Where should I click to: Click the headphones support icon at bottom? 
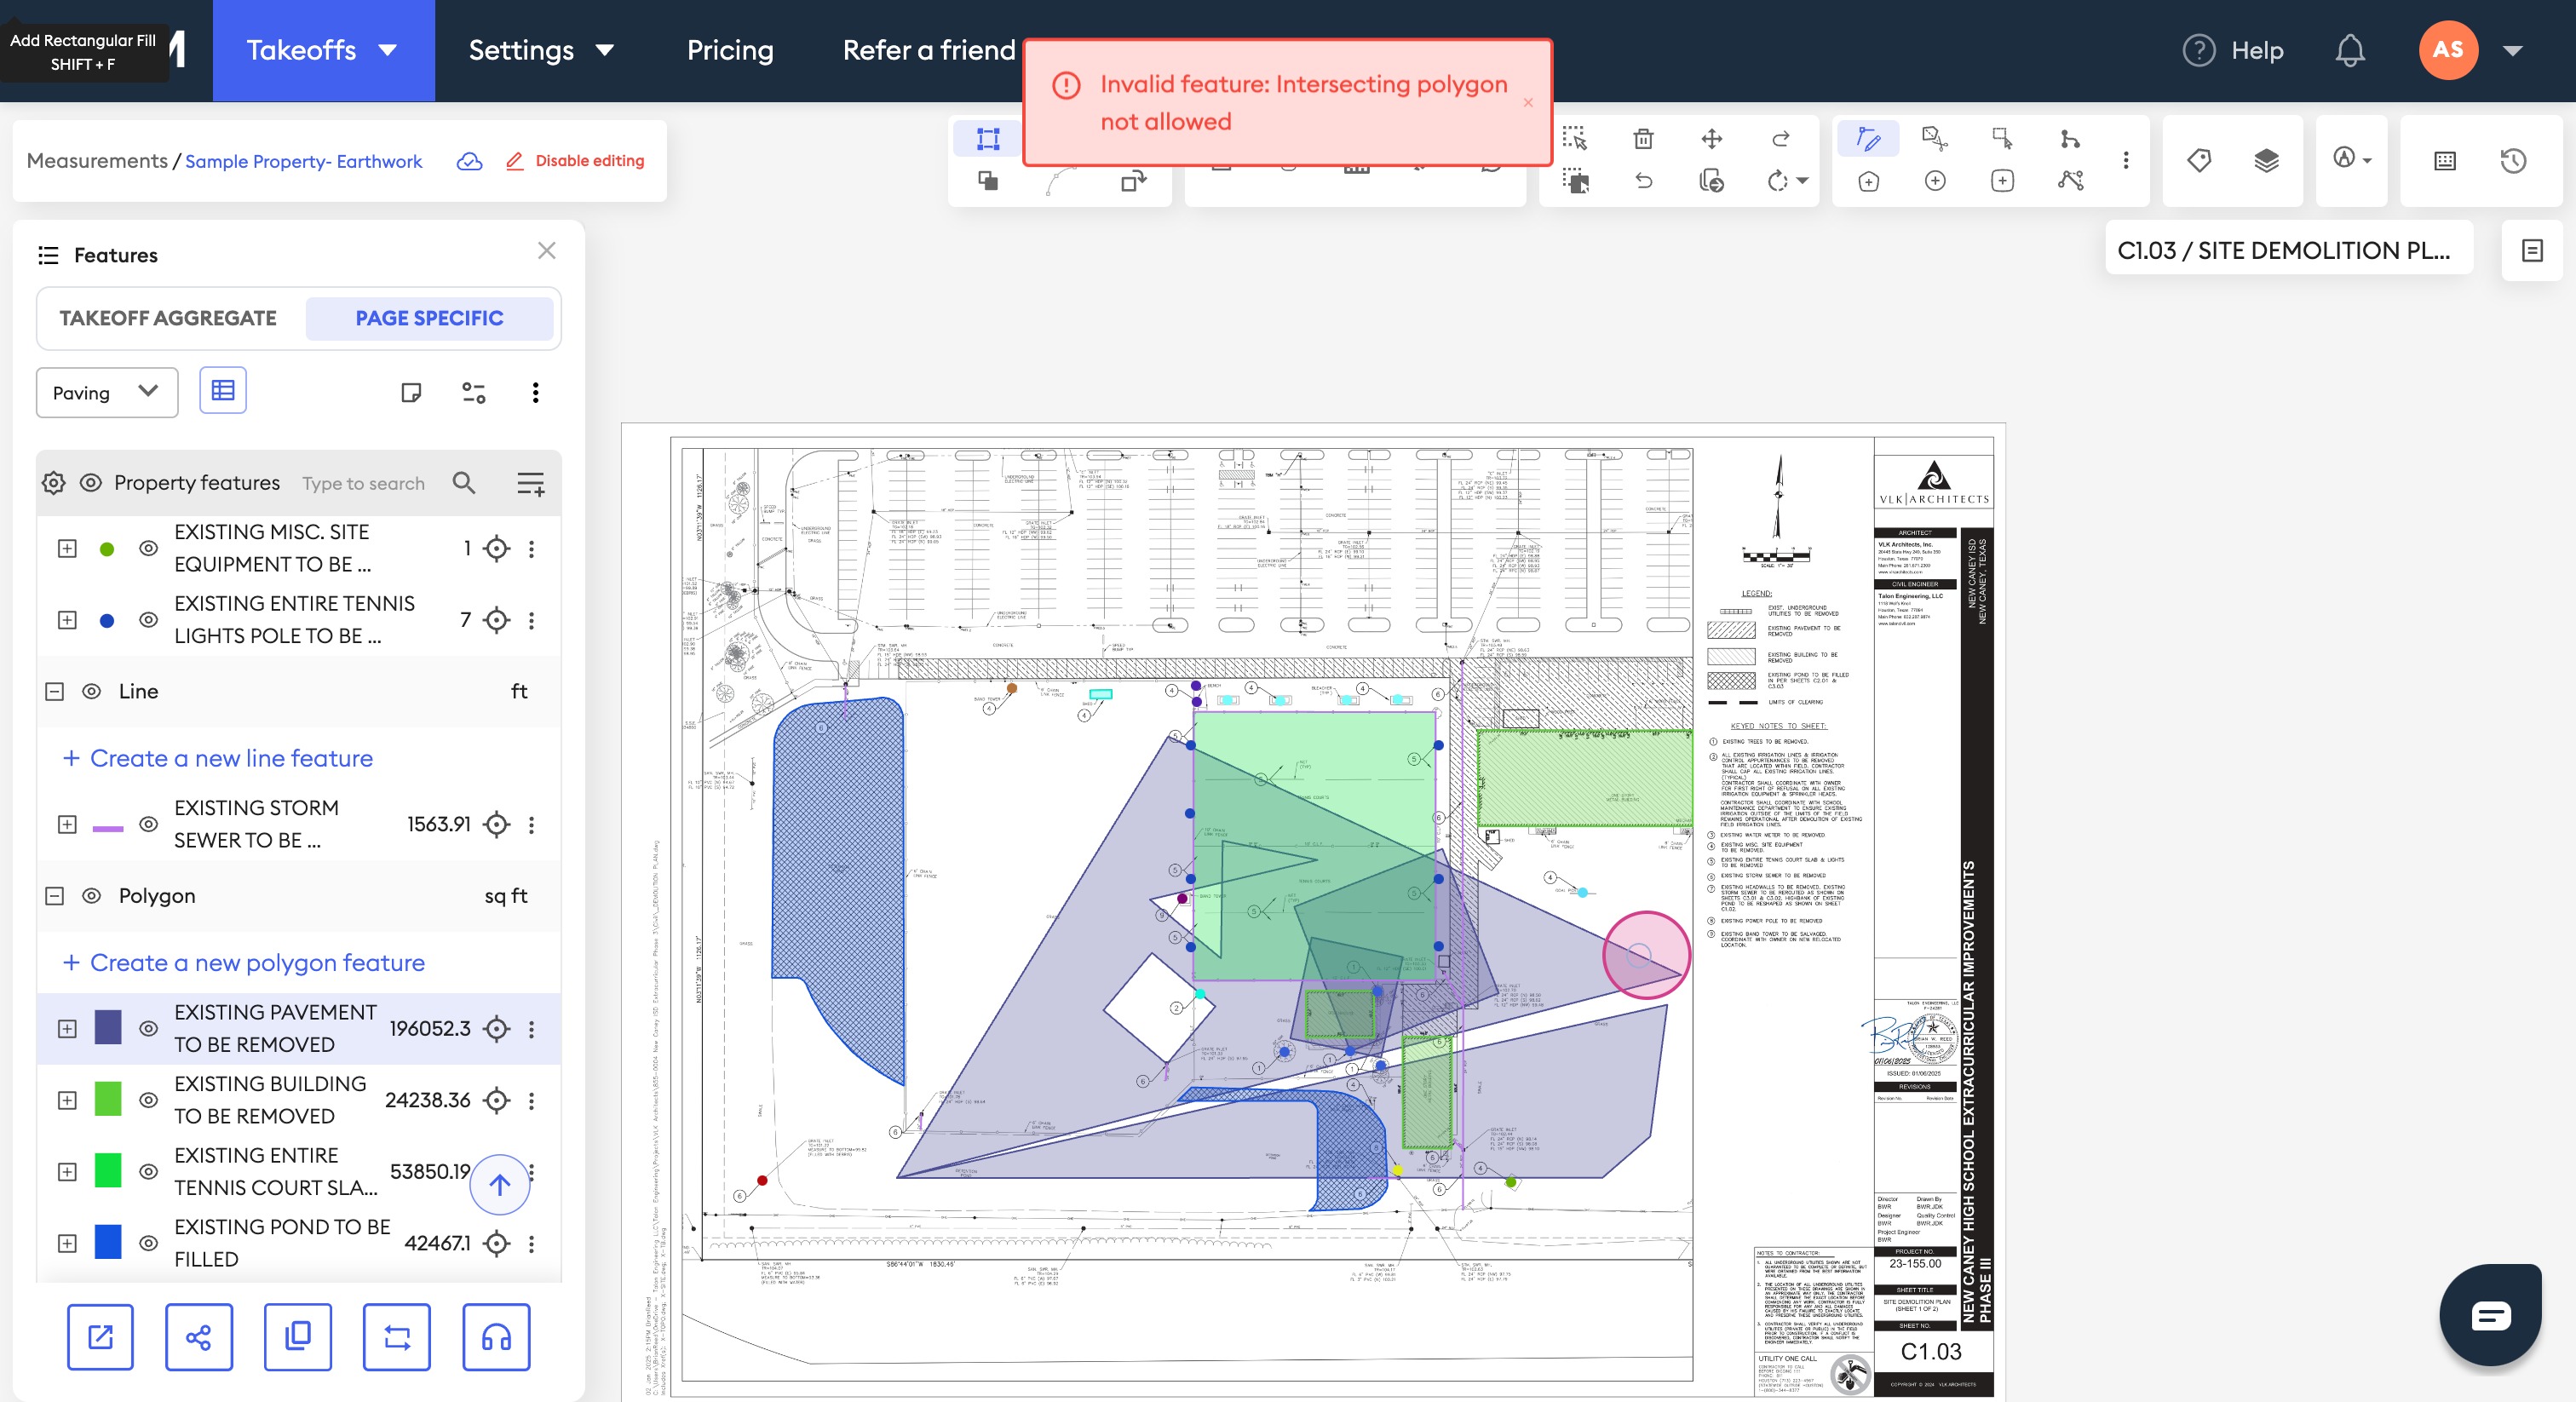pos(496,1337)
